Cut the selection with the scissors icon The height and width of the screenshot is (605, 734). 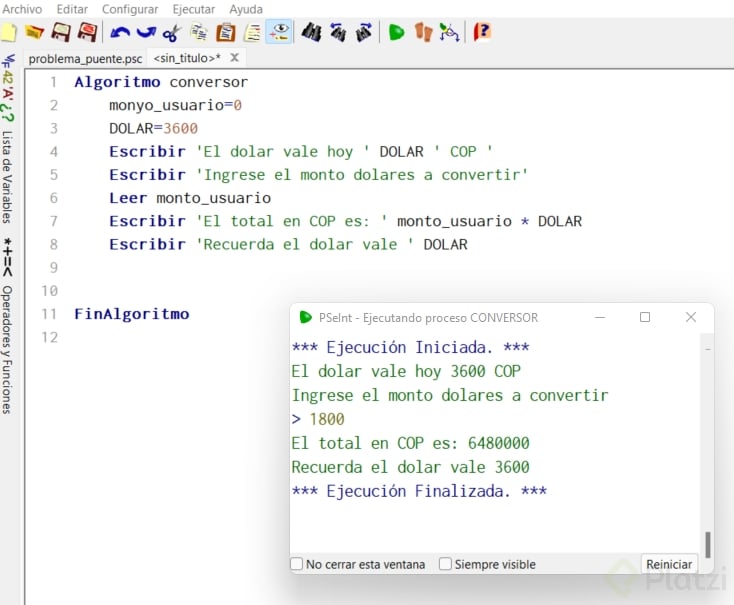172,33
